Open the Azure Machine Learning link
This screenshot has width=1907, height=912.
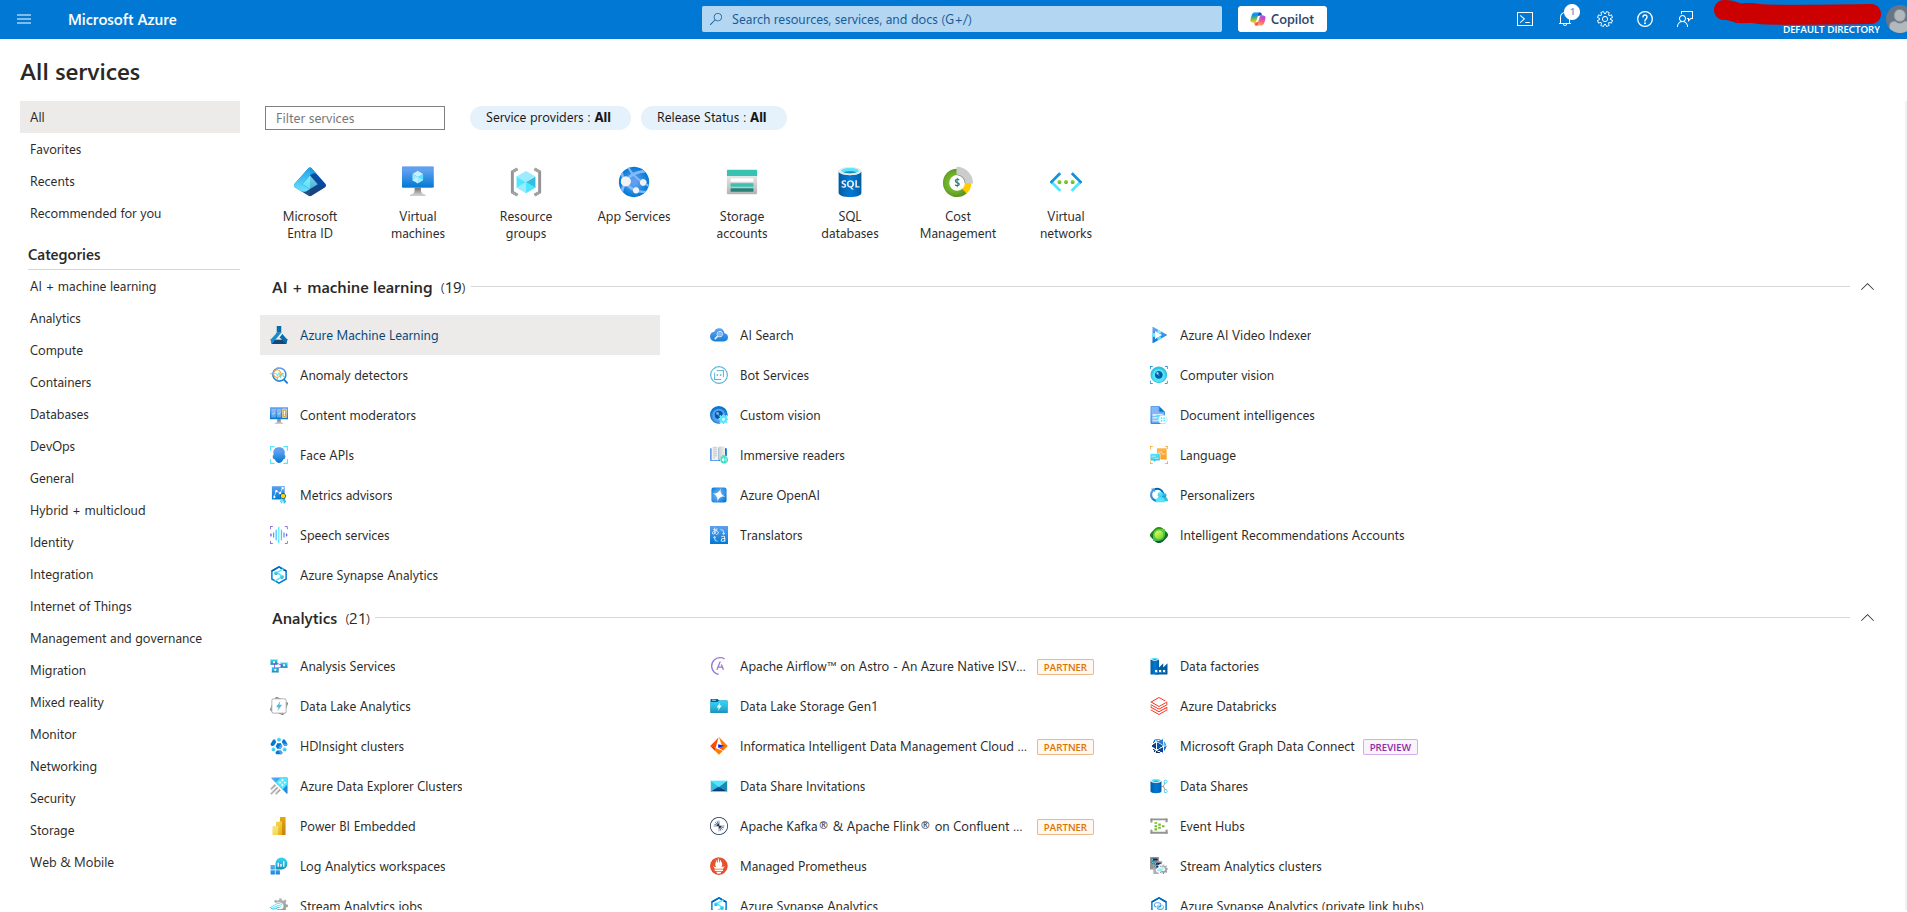tap(369, 336)
